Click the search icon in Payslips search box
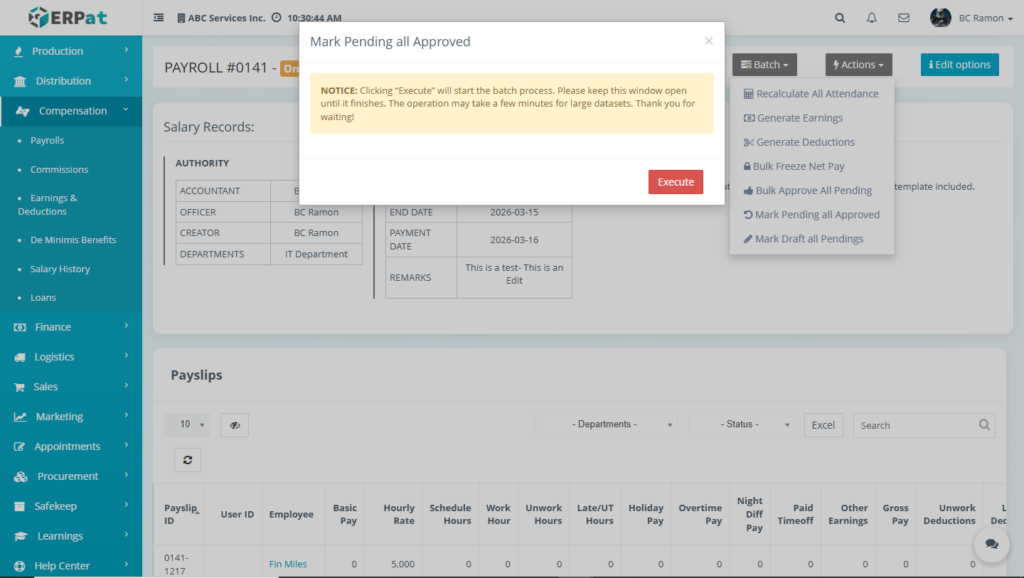Screen dimensions: 1024x578 985,425
